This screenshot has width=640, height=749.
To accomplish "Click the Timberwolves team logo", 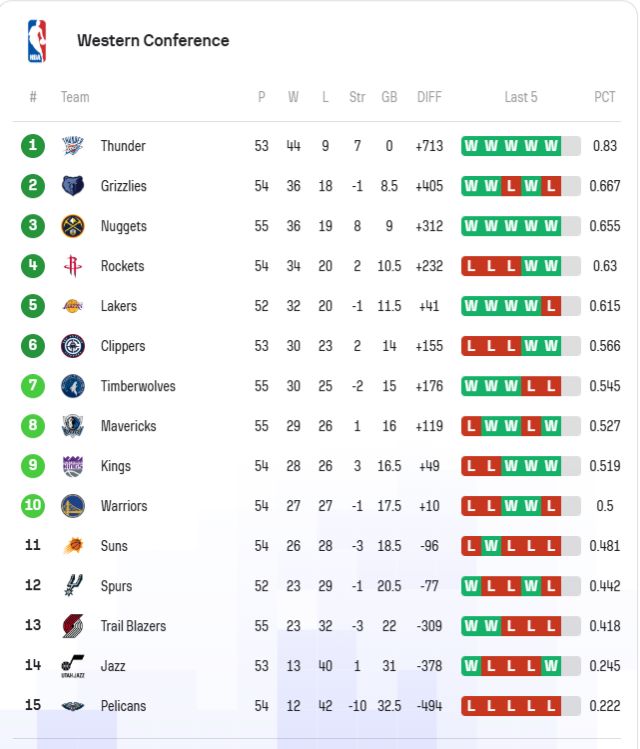I will click(73, 386).
